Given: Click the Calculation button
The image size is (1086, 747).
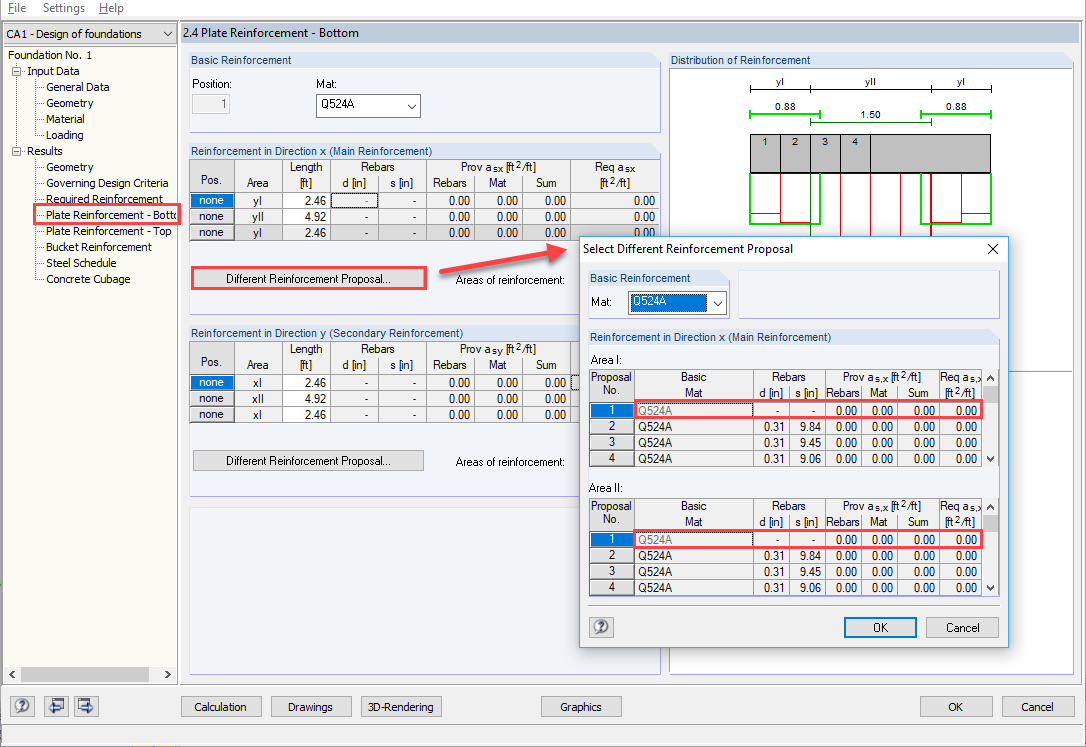Looking at the screenshot, I should 220,706.
